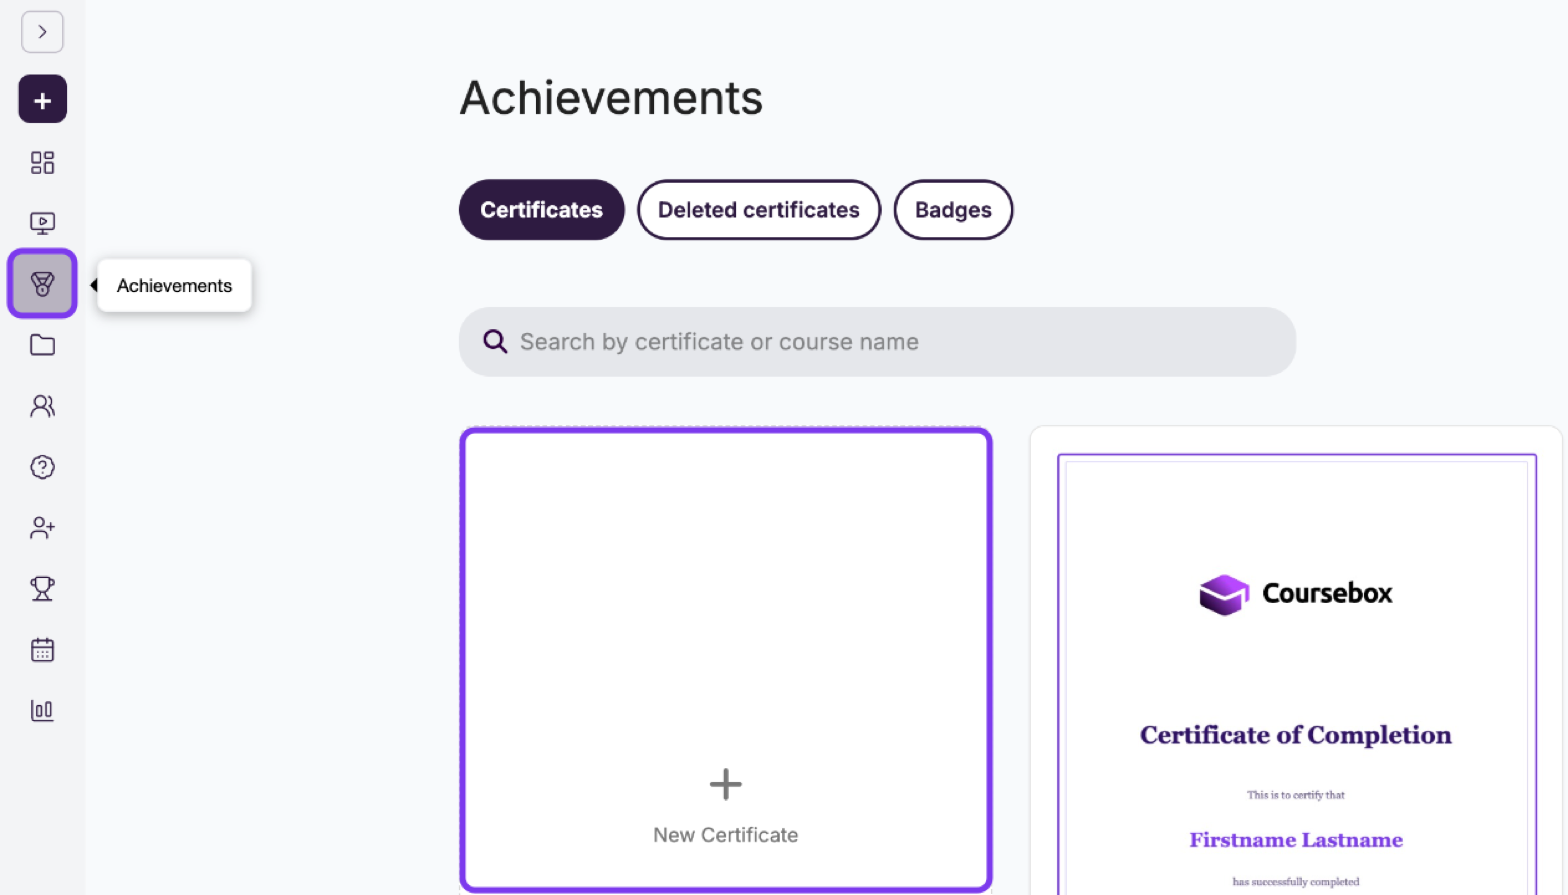The width and height of the screenshot is (1568, 895).
Task: Open the help question mark icon
Action: (42, 467)
